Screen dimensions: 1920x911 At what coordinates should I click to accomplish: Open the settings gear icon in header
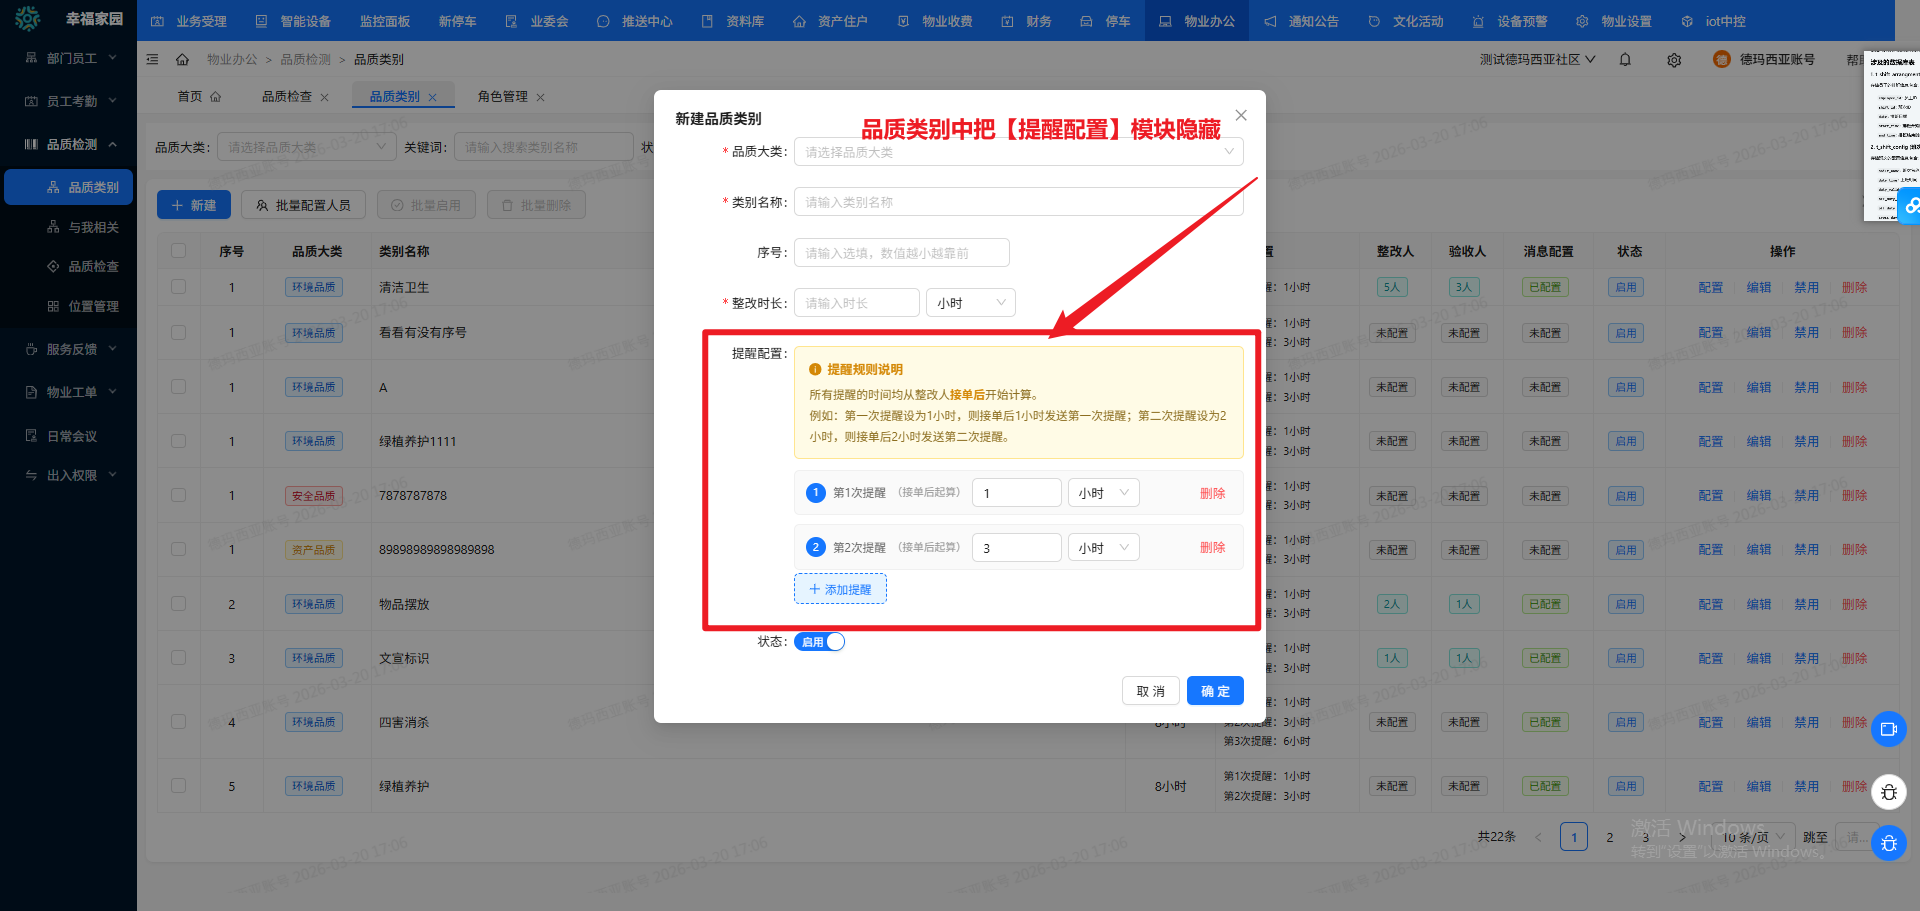point(1674,60)
